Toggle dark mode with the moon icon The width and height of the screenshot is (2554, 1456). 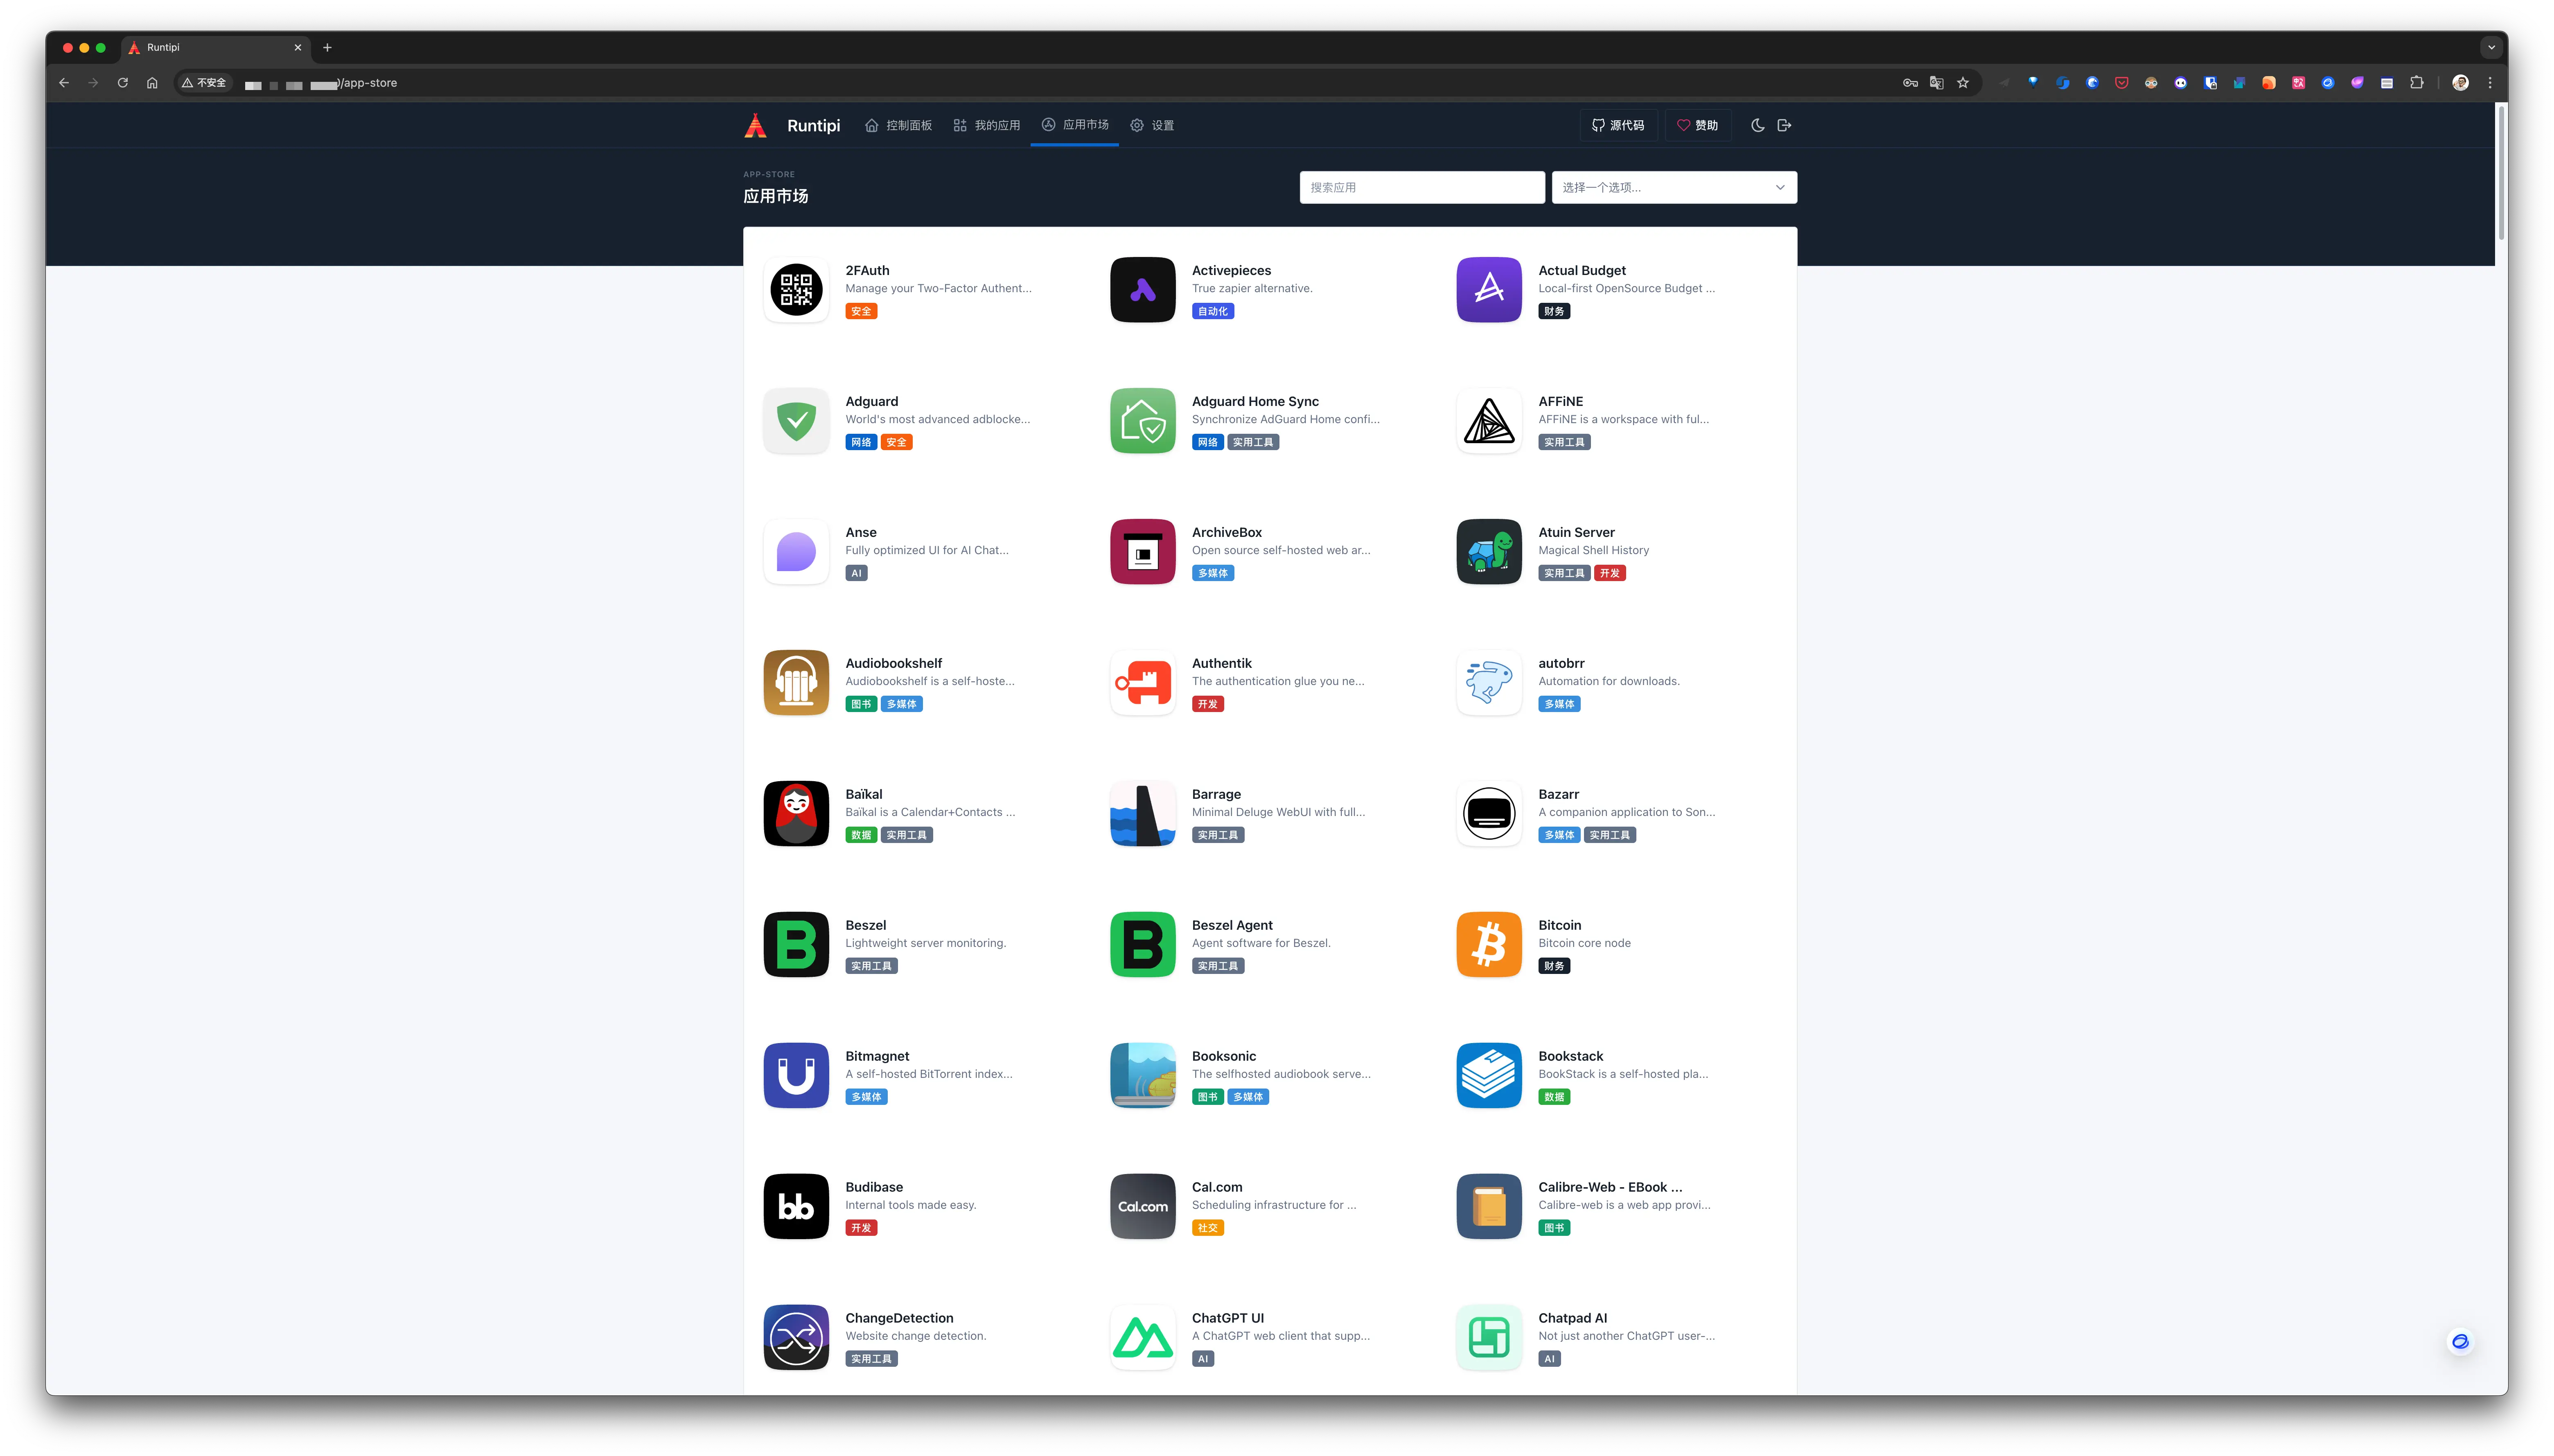click(1757, 125)
